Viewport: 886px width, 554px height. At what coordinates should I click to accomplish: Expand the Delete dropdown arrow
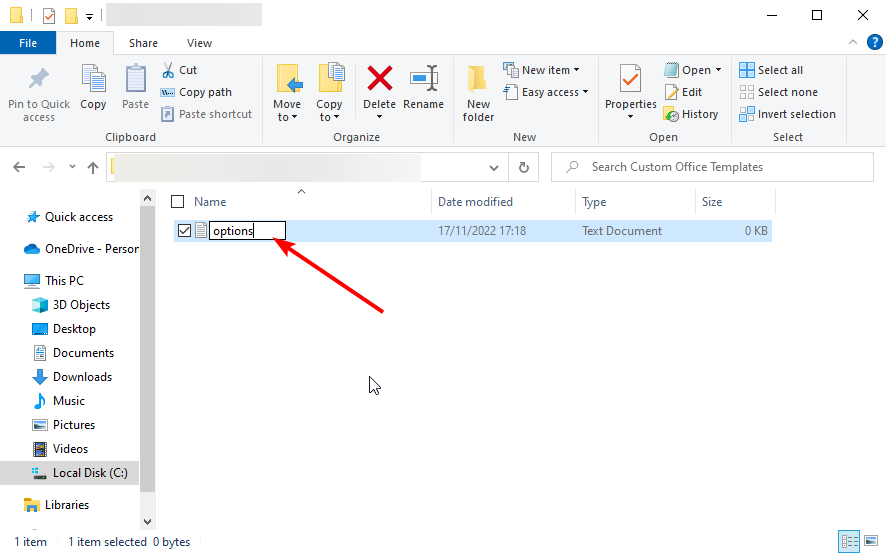[380, 117]
